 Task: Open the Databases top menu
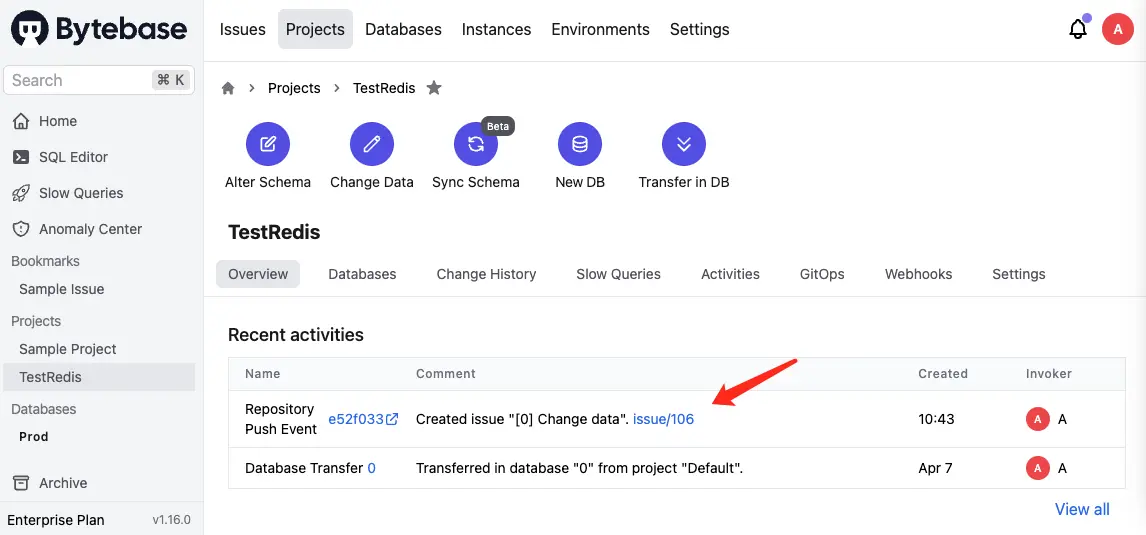(403, 29)
